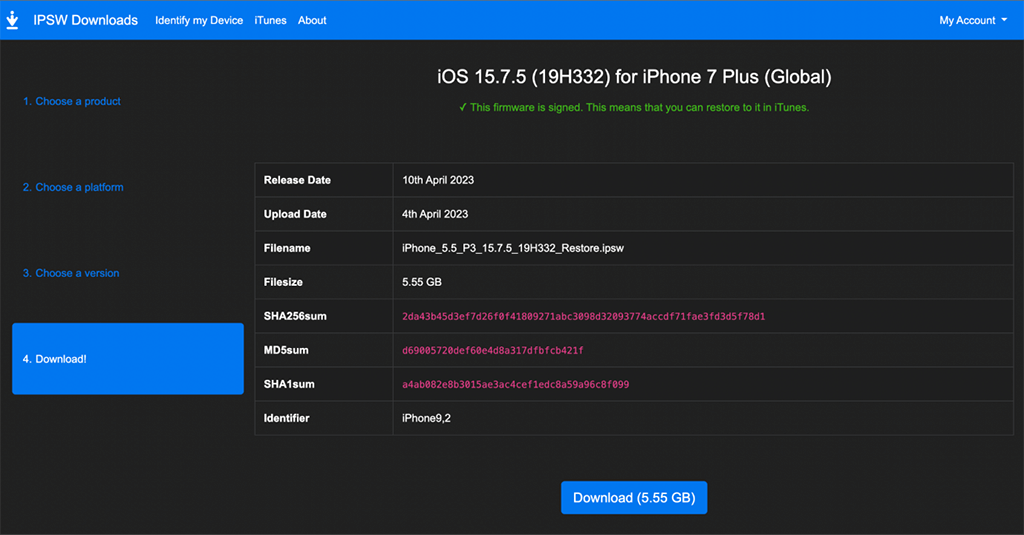Click the iPhone9,2 identifier value
The width and height of the screenshot is (1024, 535).
tap(426, 418)
